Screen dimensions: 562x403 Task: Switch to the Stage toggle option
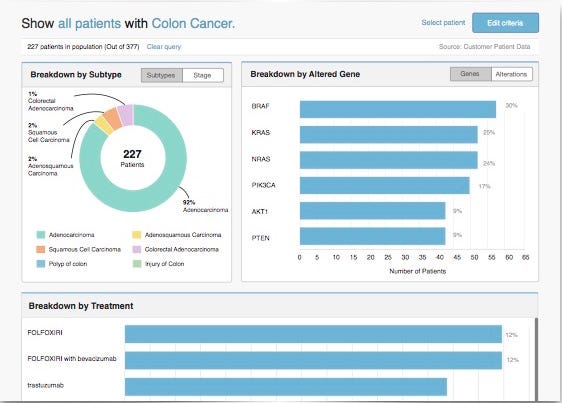point(203,75)
